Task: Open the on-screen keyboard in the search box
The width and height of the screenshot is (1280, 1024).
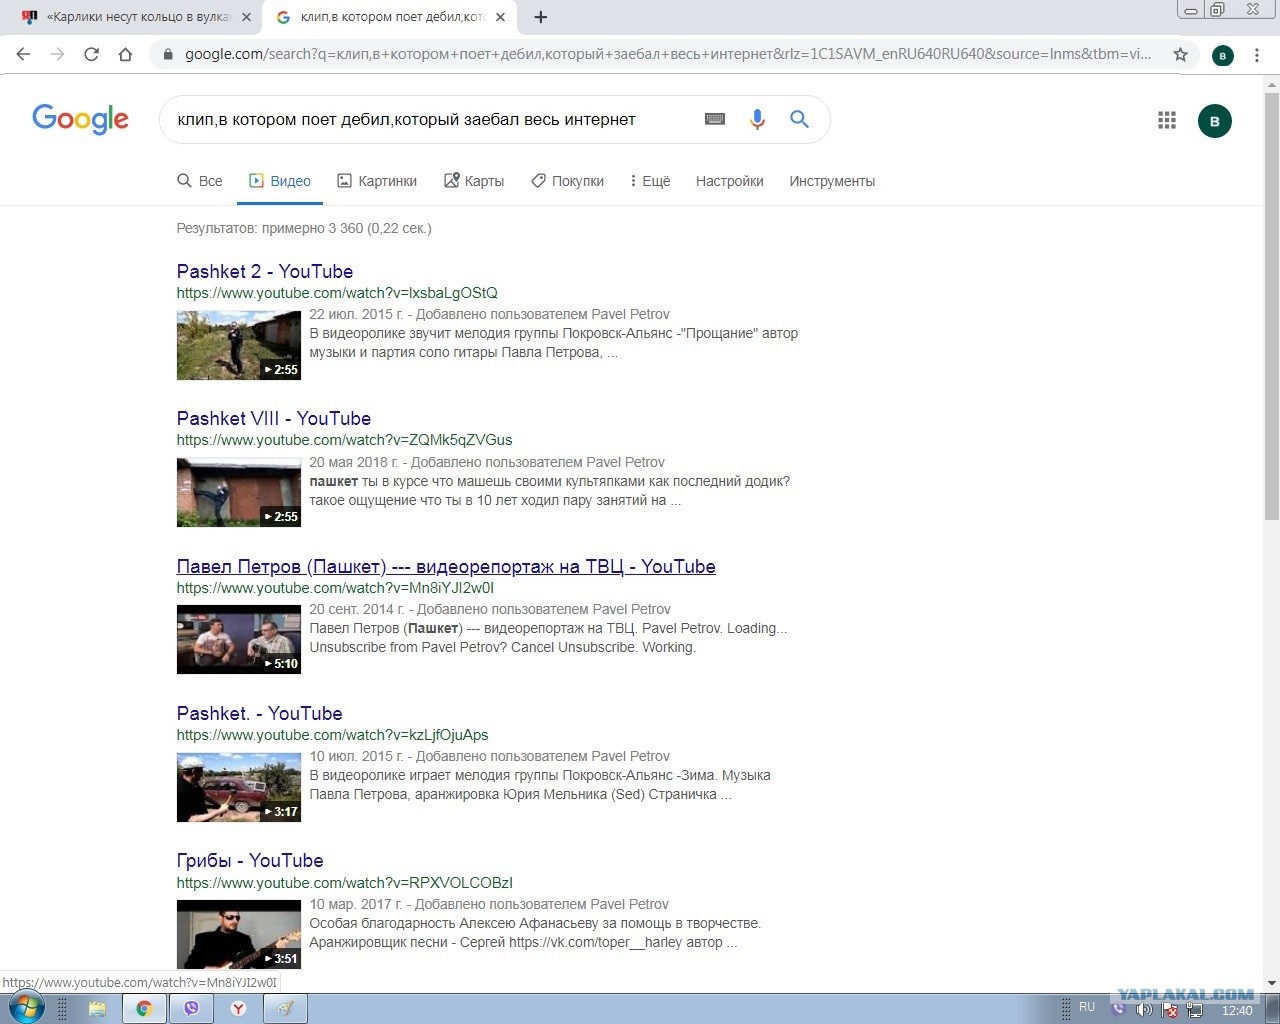Action: pyautogui.click(x=715, y=119)
